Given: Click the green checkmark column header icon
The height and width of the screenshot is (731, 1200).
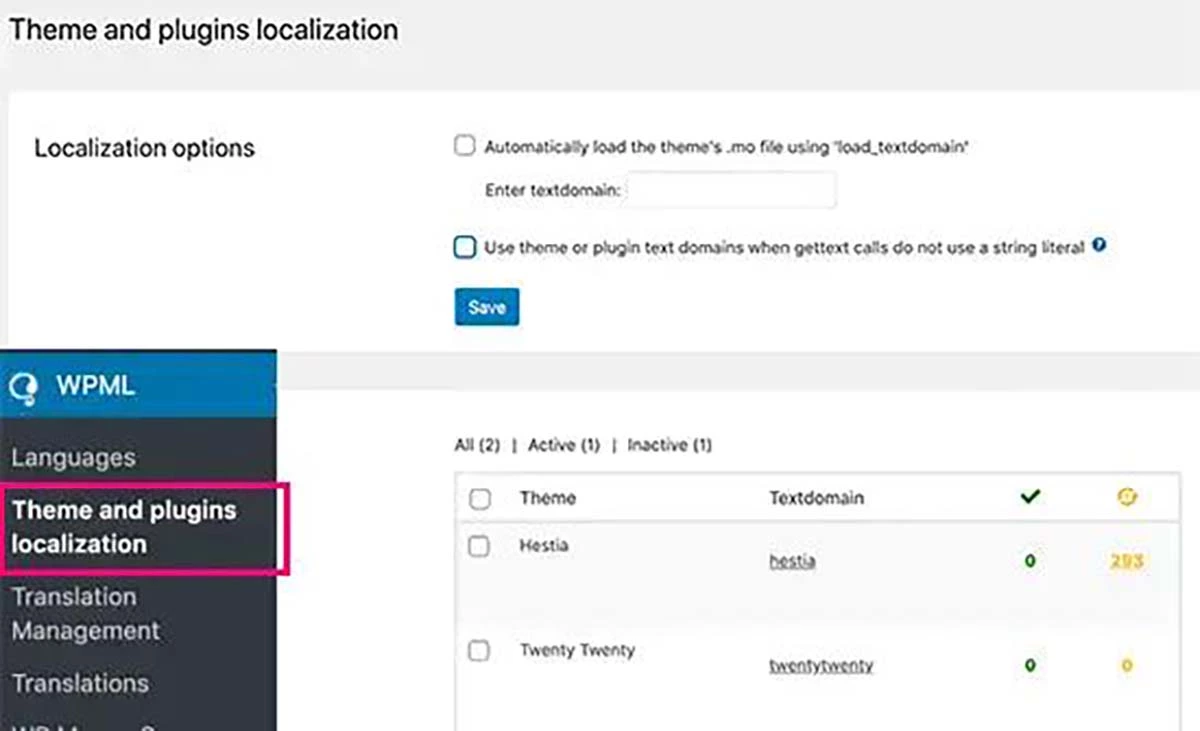Looking at the screenshot, I should coord(1030,497).
